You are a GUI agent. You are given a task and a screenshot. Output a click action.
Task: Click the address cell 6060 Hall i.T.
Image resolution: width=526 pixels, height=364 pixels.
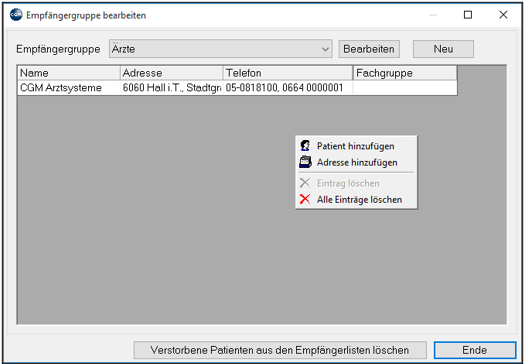171,88
